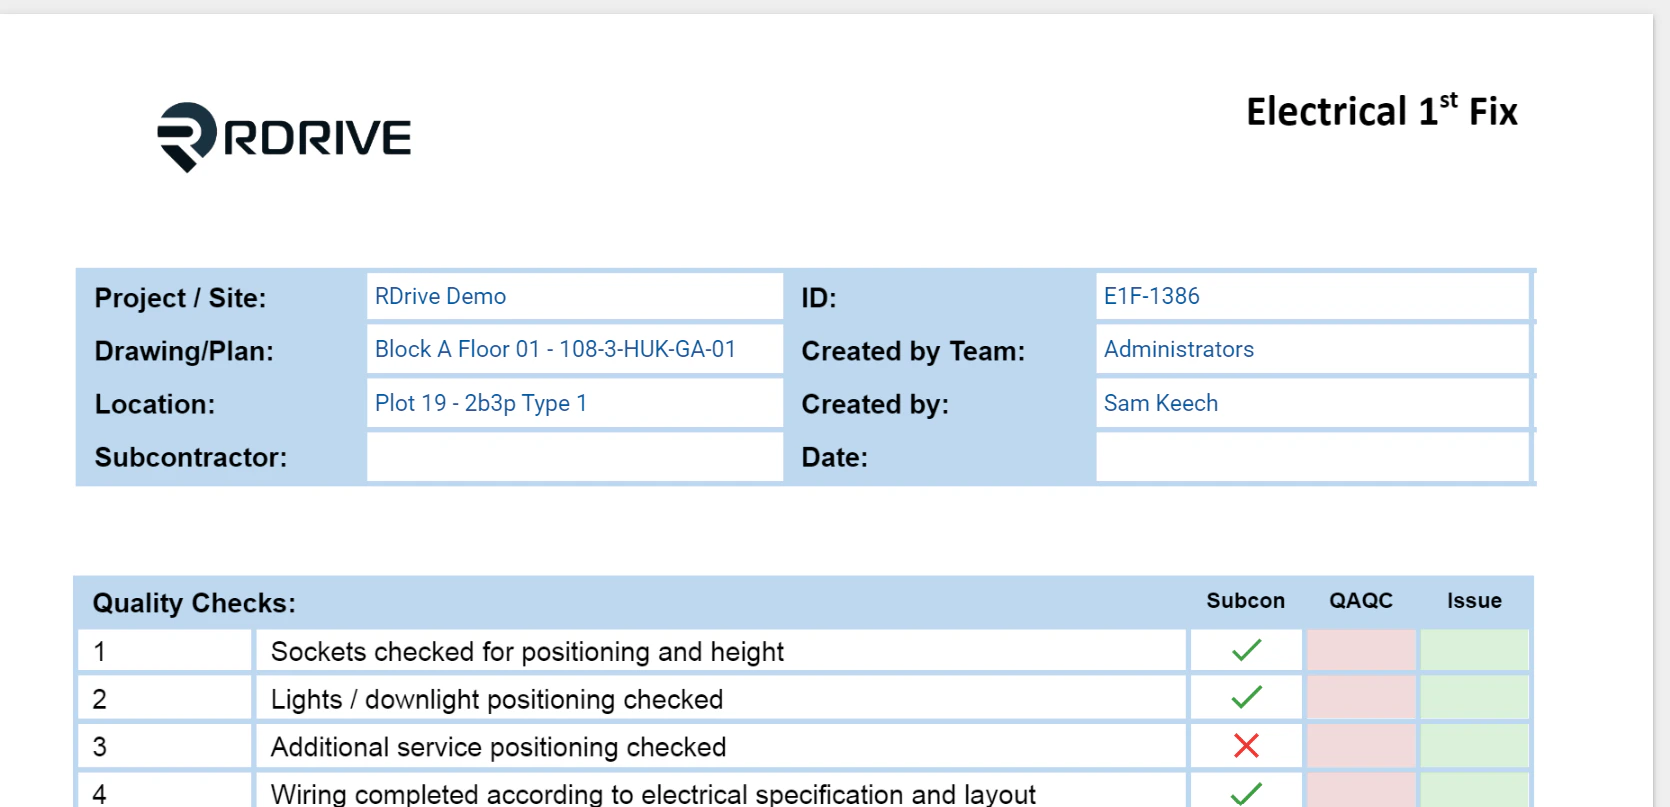Click the row number 1 cell

[165, 651]
